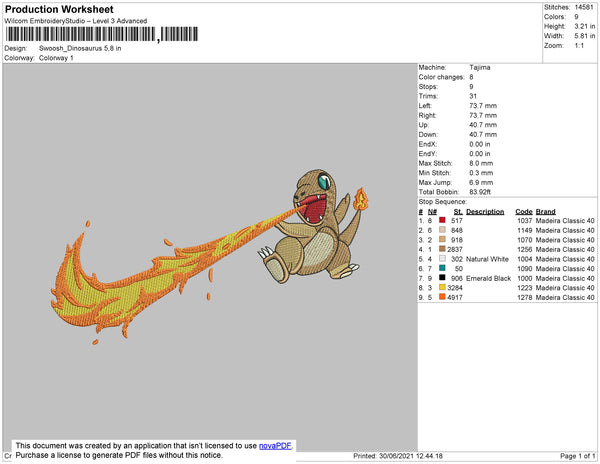Click the Brand column header

tap(545, 212)
